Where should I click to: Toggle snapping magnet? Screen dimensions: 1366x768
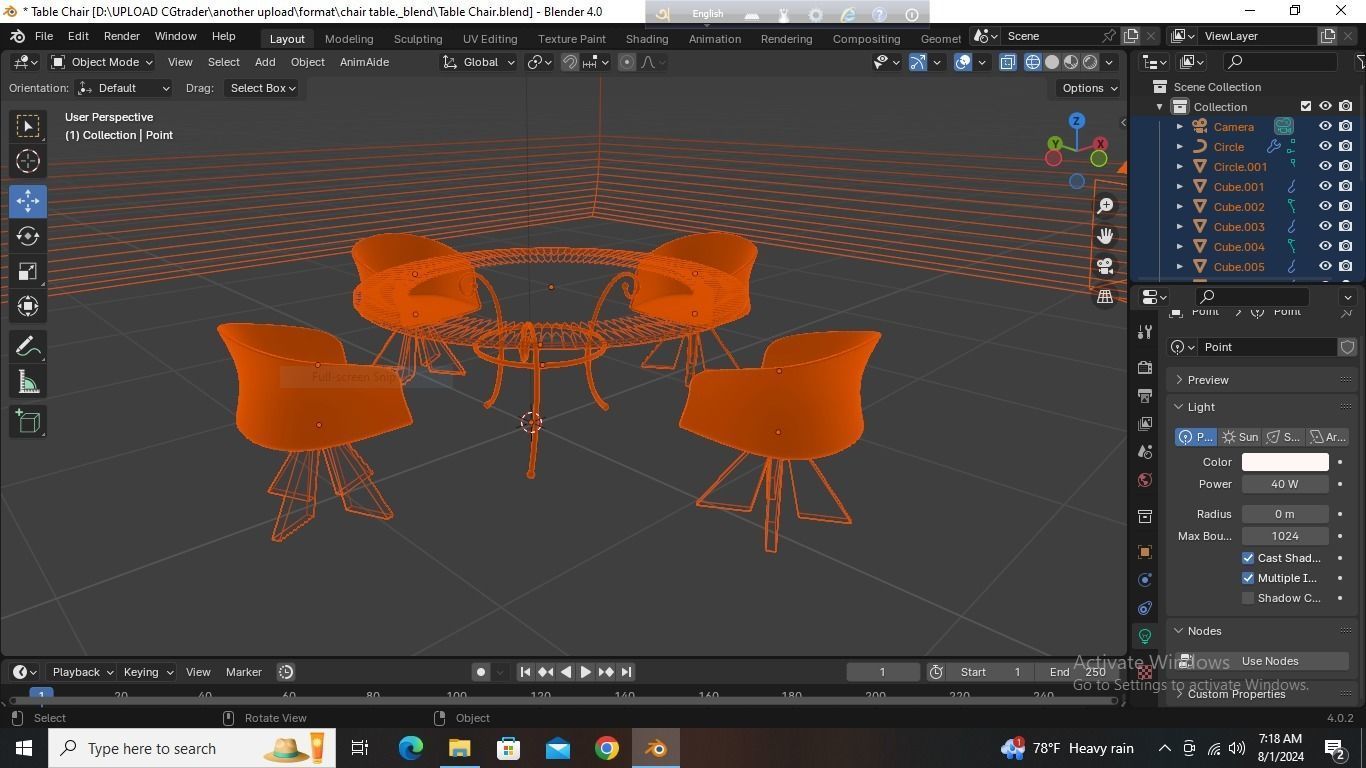coord(570,62)
